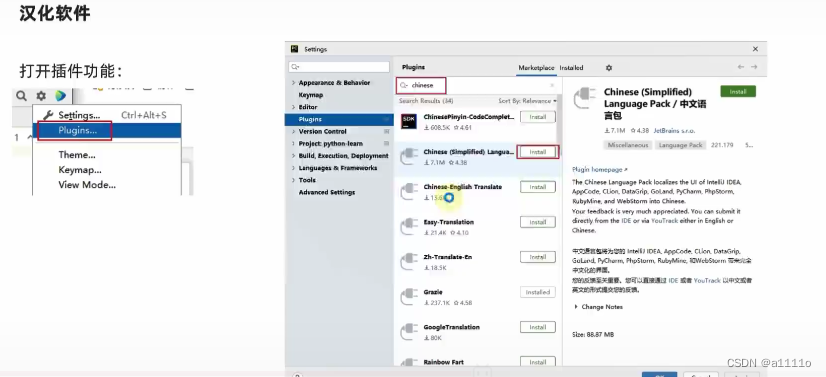Click the plug icon of Grazie
This screenshot has height=377, width=826.
409,297
